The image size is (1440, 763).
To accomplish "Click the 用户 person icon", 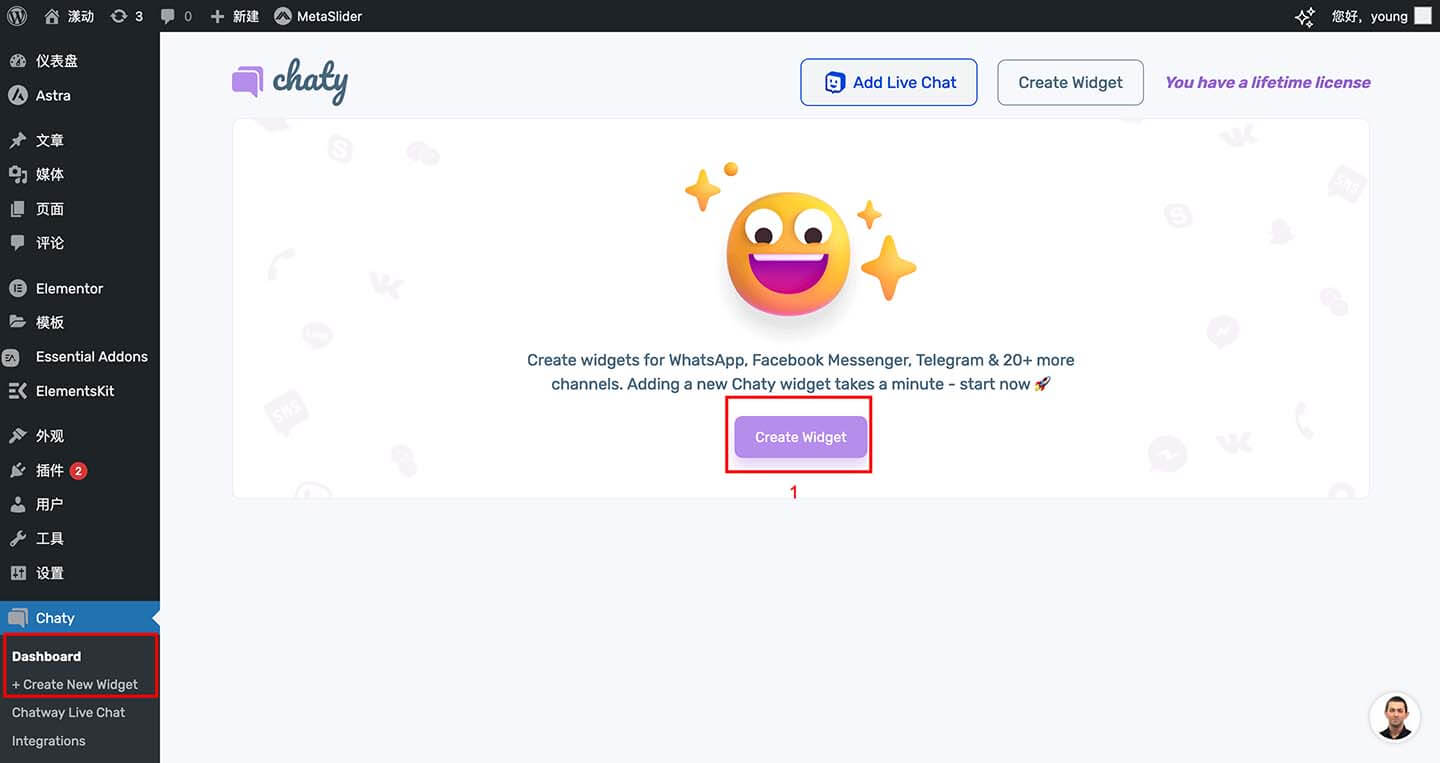I will point(17,505).
